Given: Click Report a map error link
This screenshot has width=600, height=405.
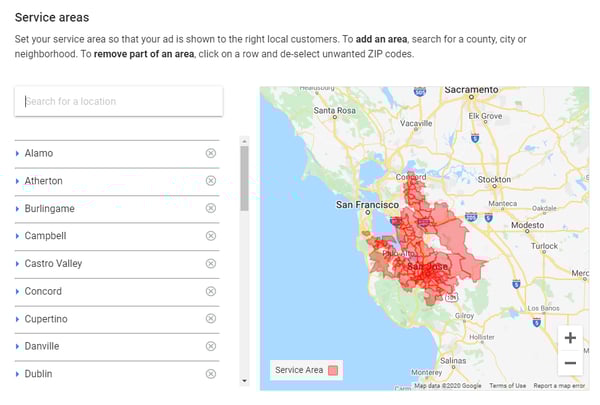Looking at the screenshot, I should click(559, 385).
